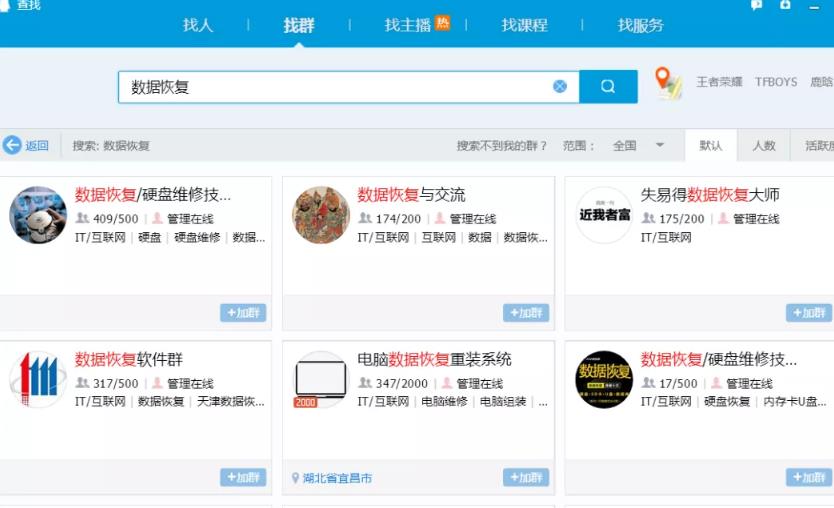This screenshot has height=508, width=834.
Task: Open the feedback chat icon in title bar
Action: (x=757, y=5)
